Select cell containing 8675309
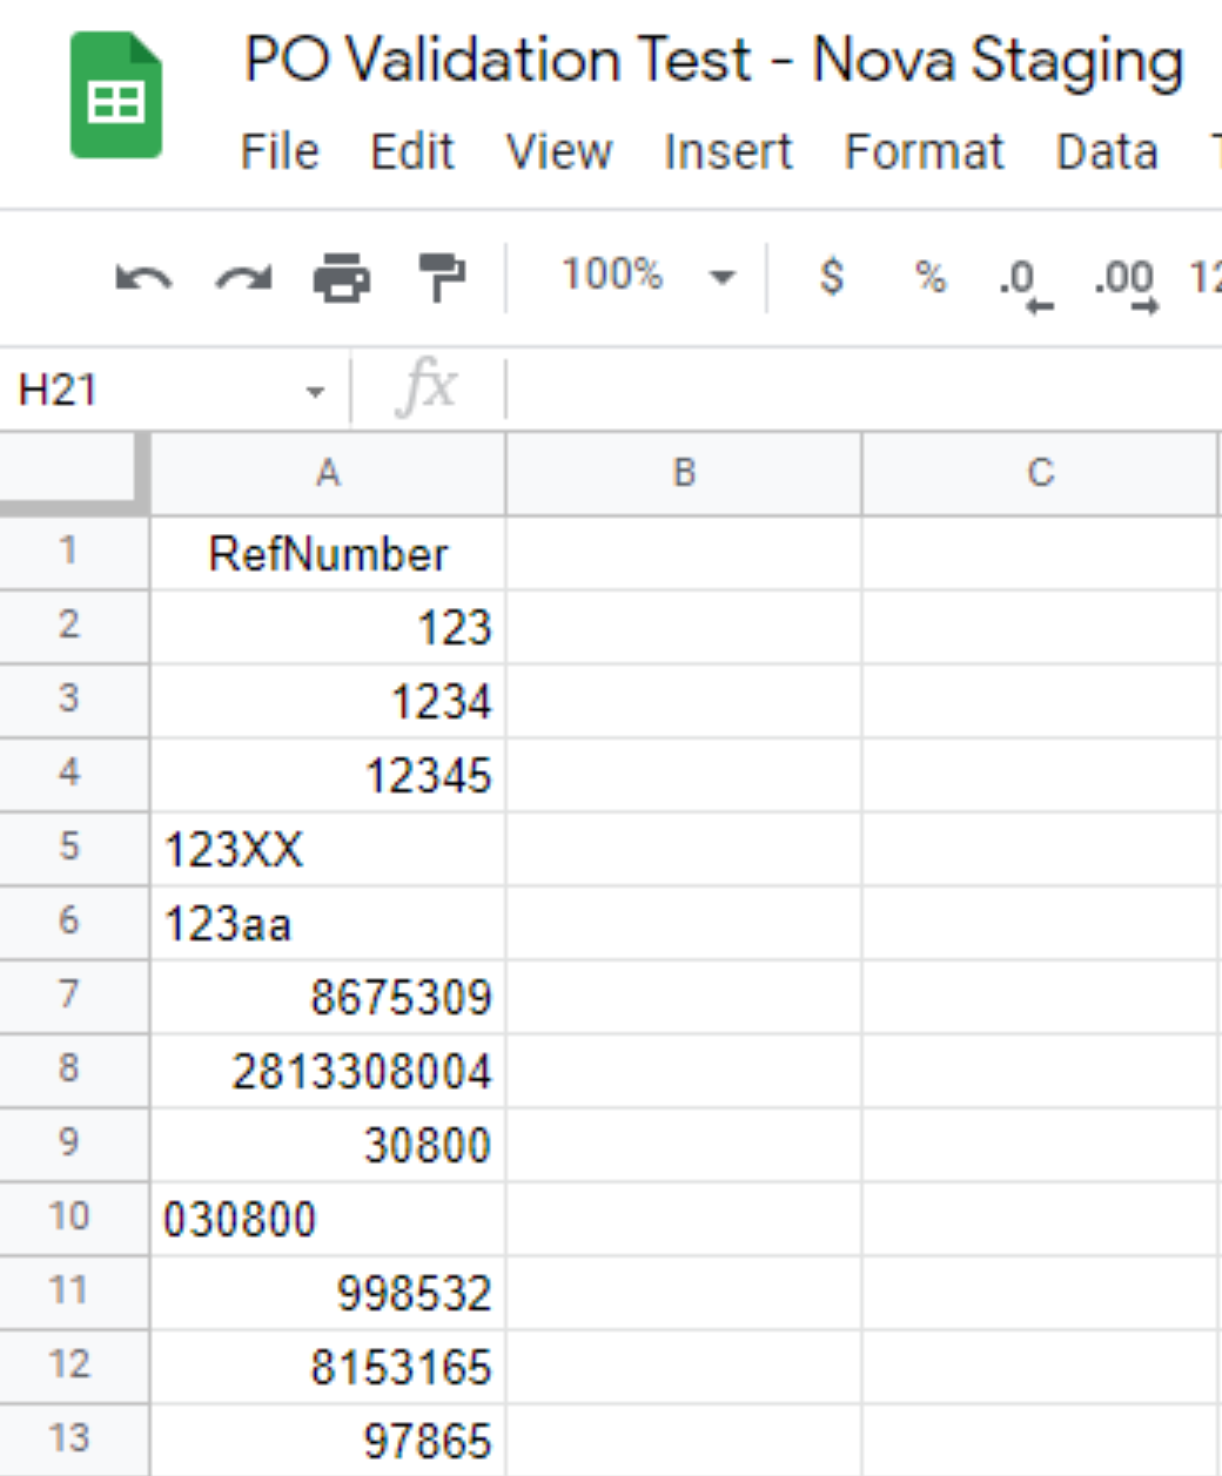 (x=328, y=997)
